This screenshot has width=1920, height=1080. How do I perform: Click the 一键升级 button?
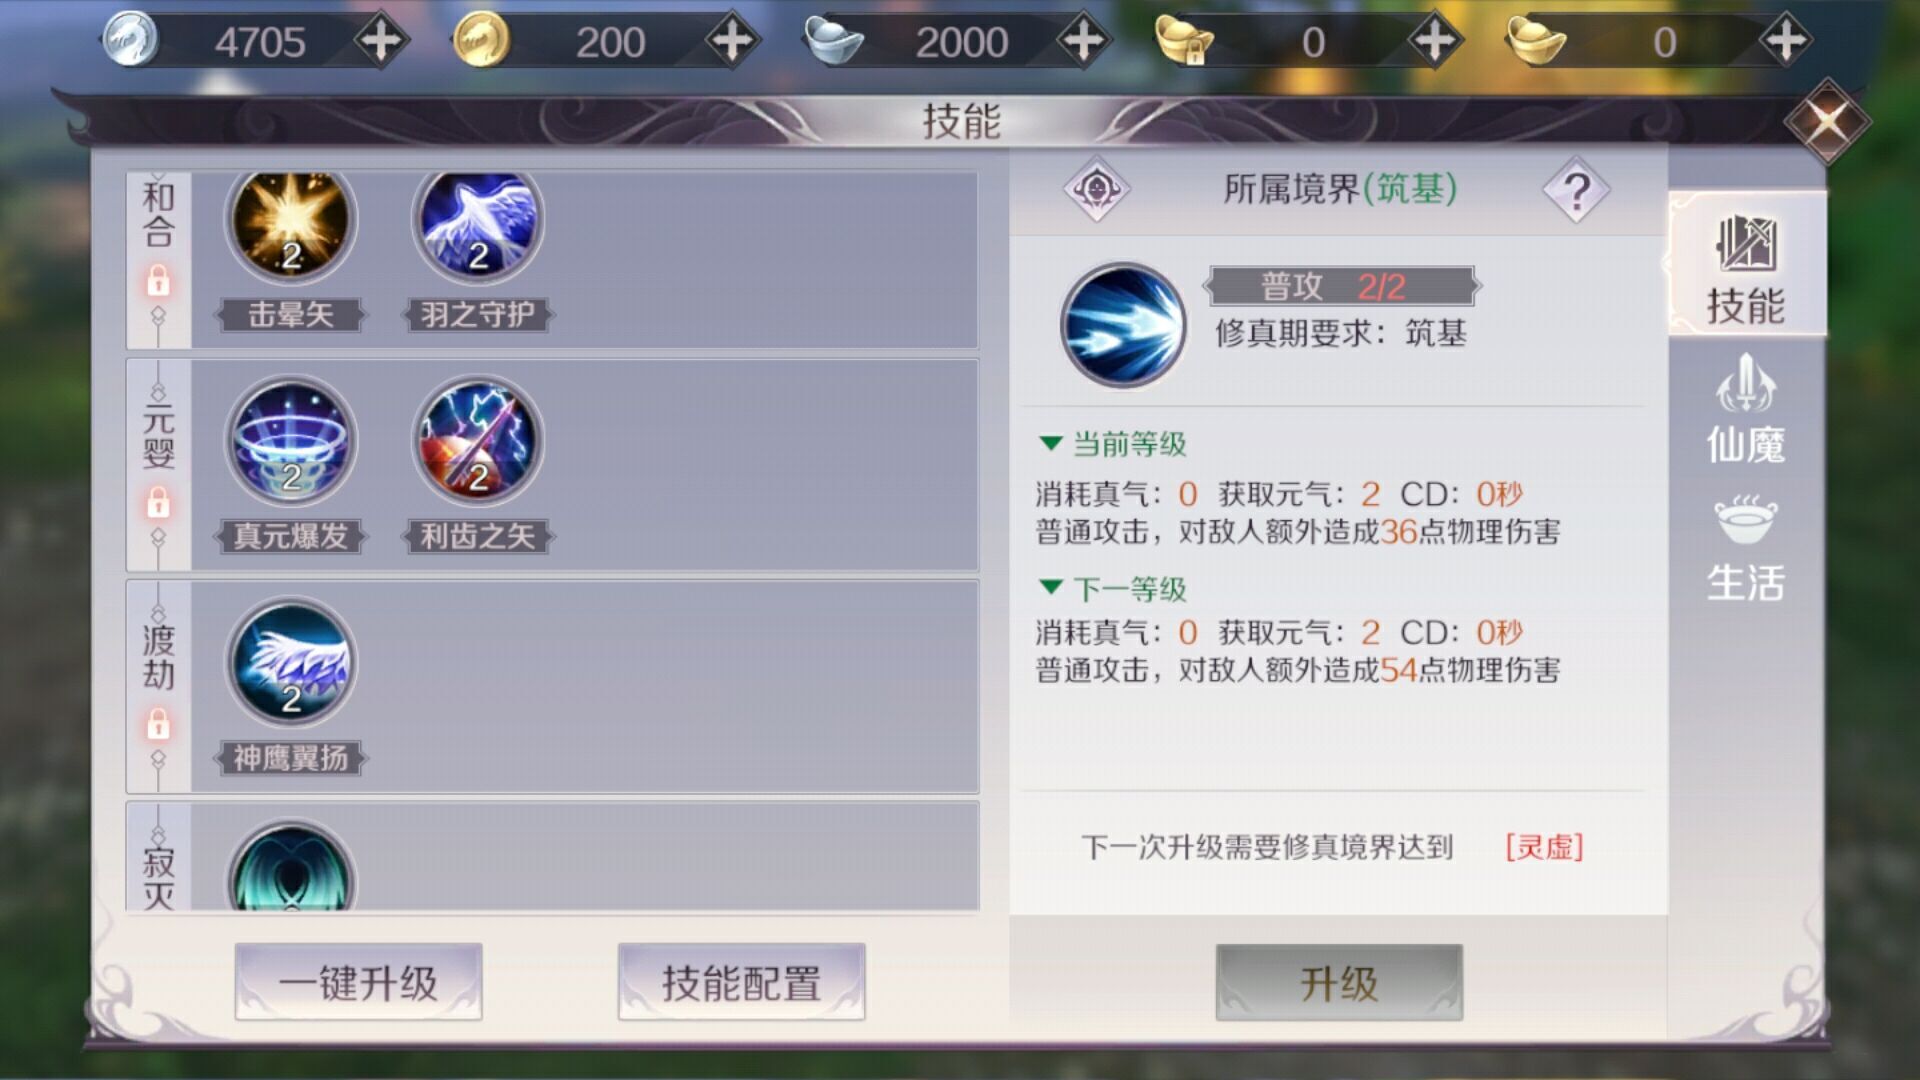[358, 982]
